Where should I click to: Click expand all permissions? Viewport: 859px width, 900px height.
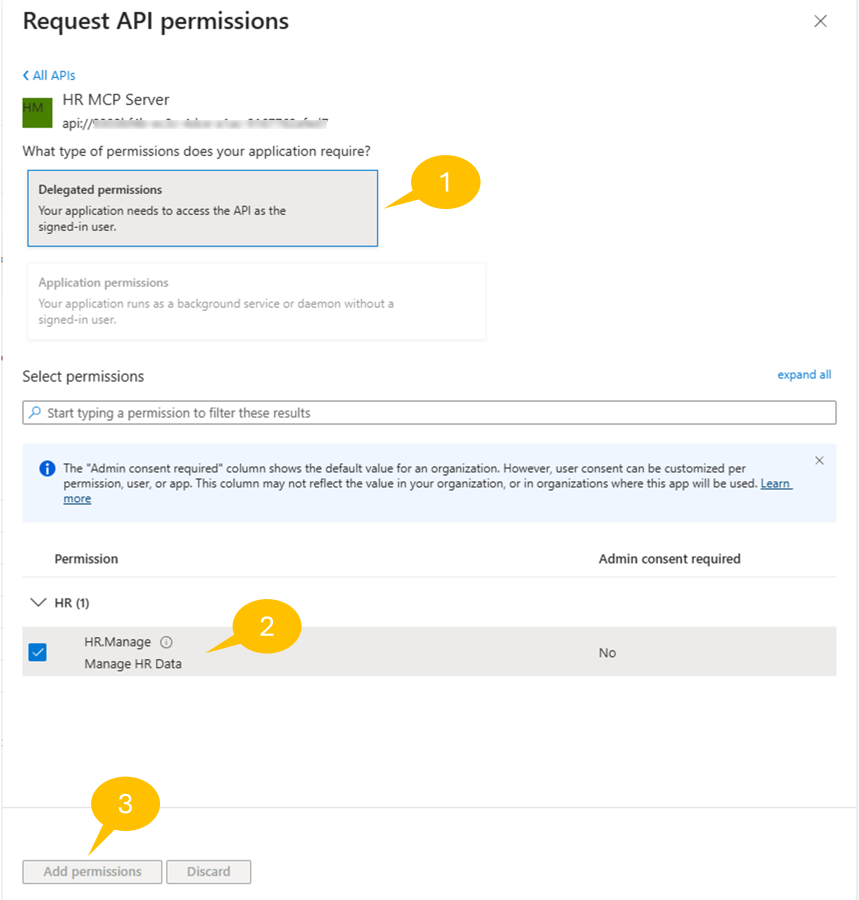[x=804, y=374]
